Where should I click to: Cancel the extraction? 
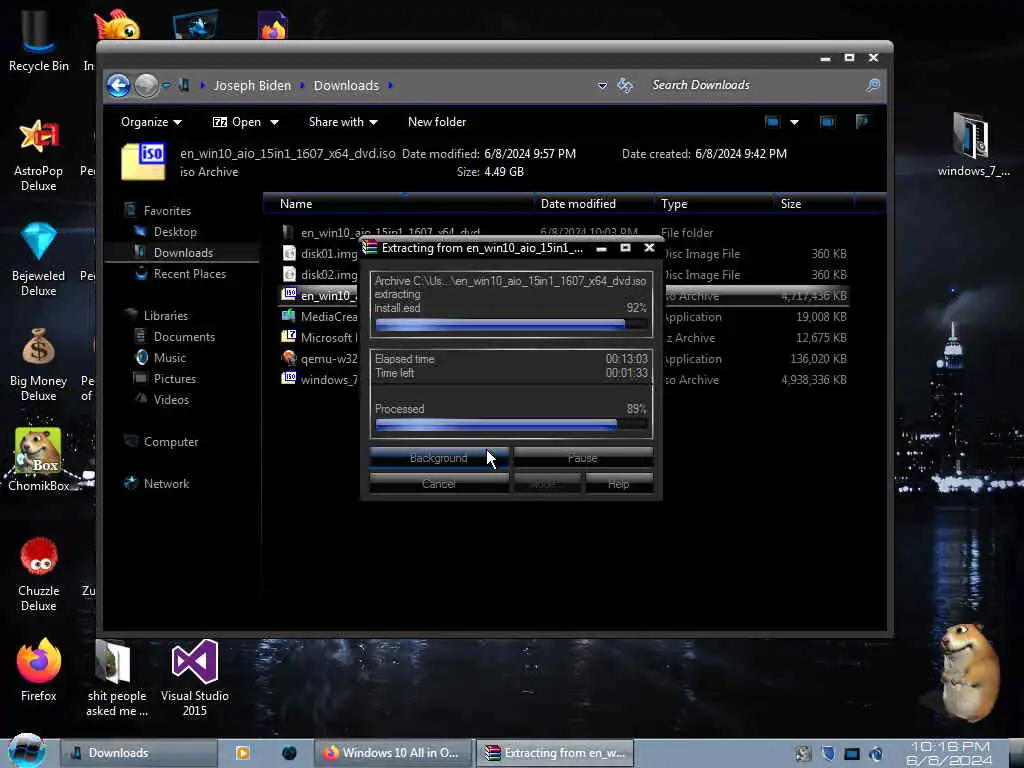[x=439, y=484]
